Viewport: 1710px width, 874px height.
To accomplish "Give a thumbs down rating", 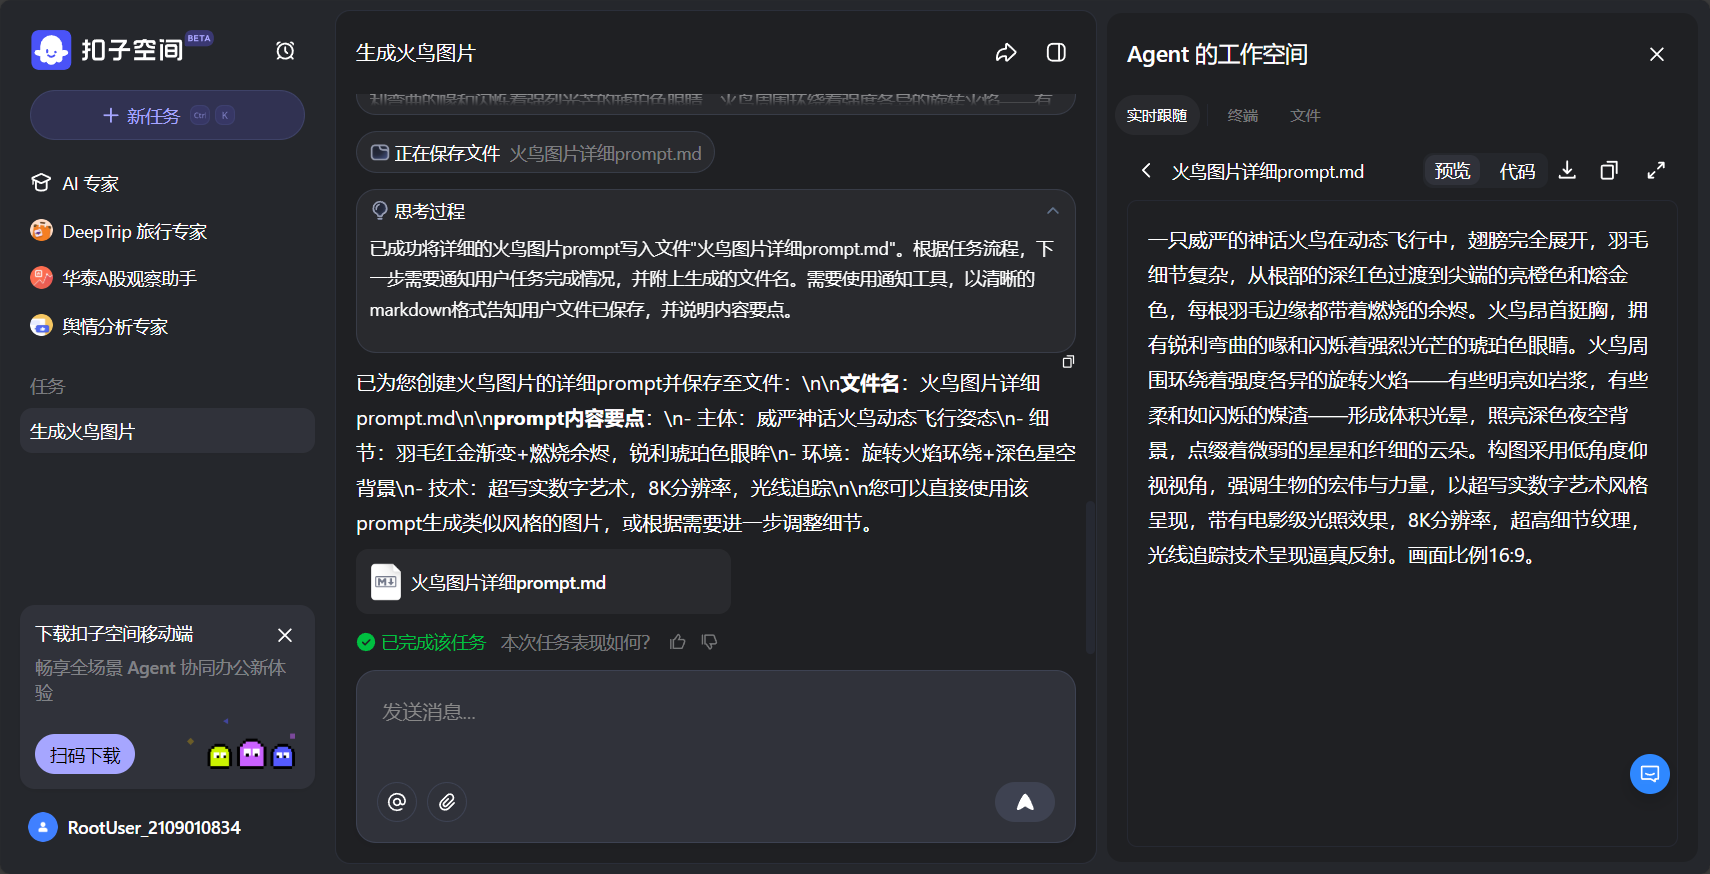I will [710, 642].
